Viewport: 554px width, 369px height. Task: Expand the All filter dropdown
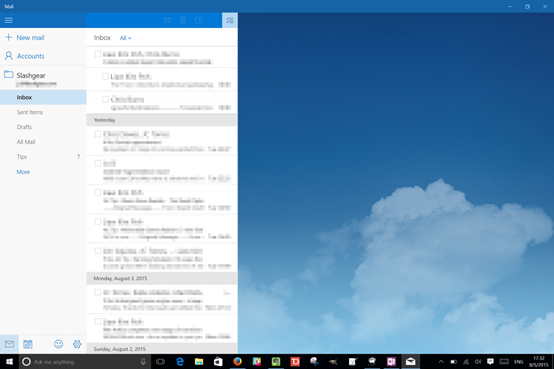pos(125,38)
